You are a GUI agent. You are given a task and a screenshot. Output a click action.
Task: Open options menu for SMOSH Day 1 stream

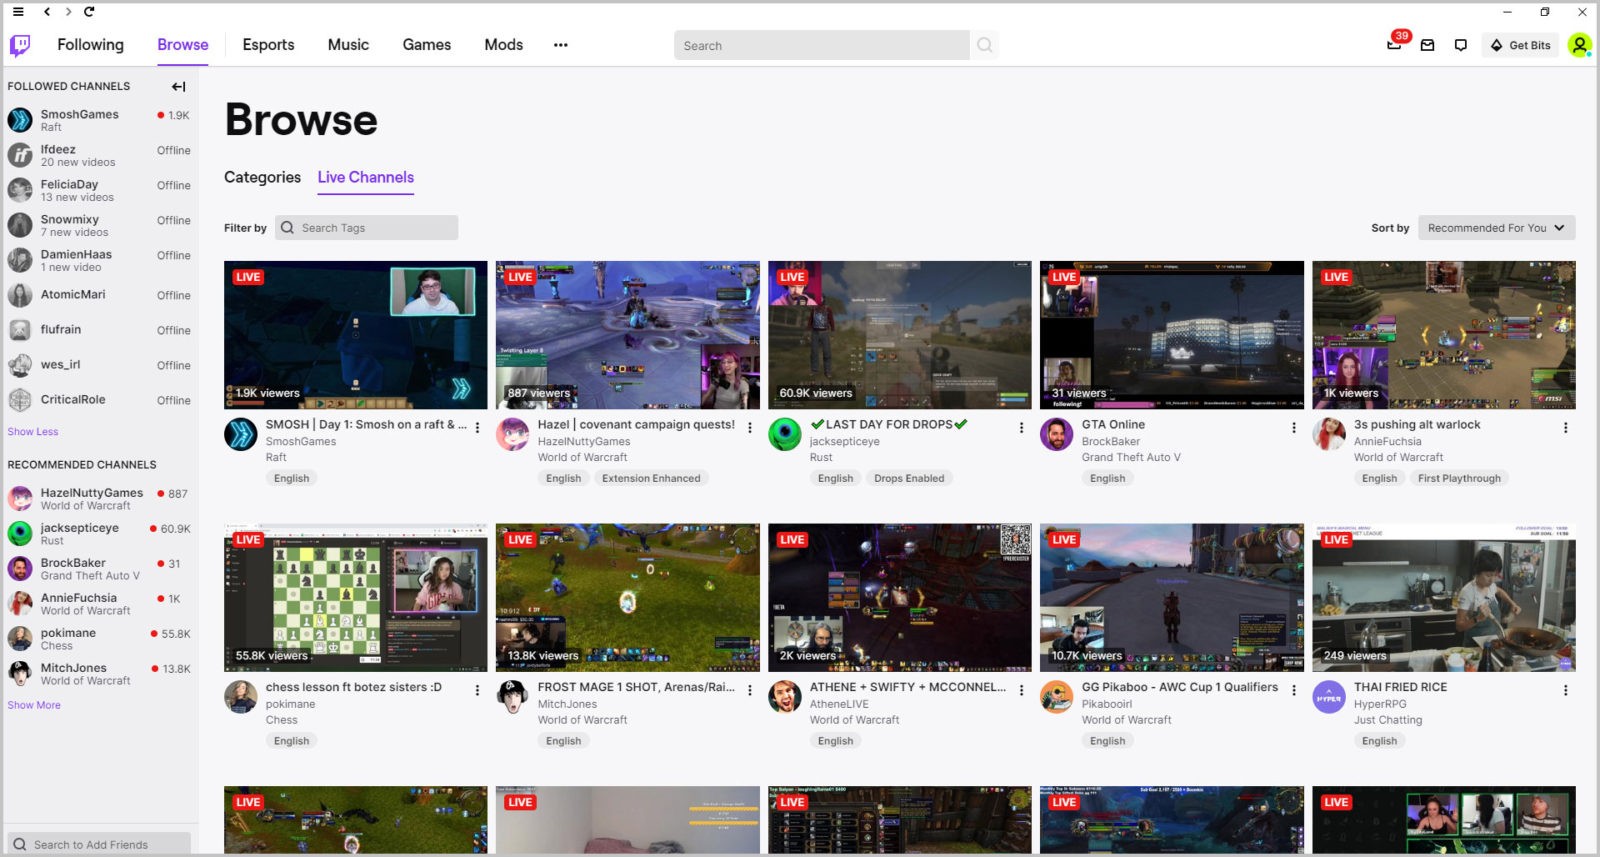pyautogui.click(x=477, y=428)
